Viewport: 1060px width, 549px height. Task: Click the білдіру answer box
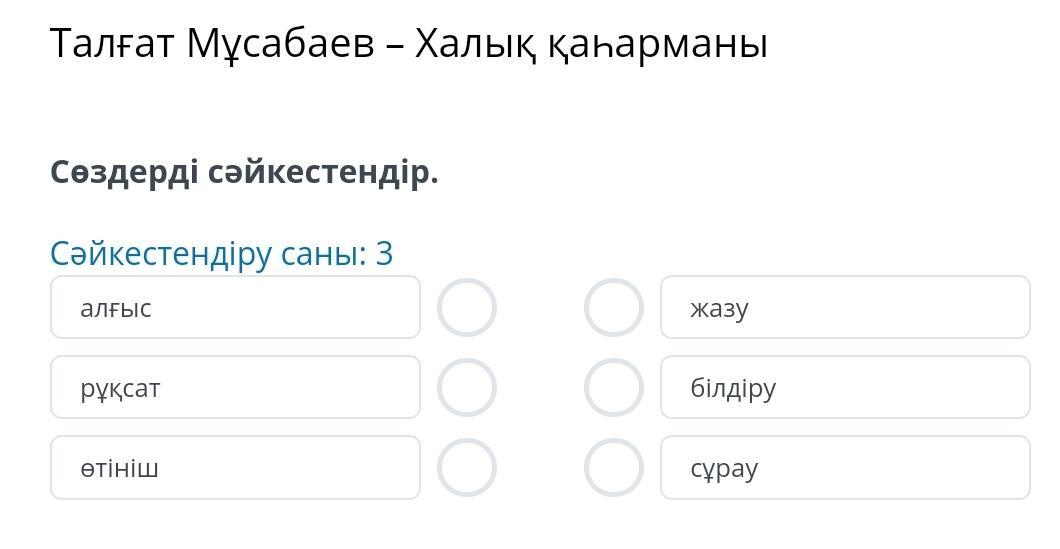click(x=845, y=388)
